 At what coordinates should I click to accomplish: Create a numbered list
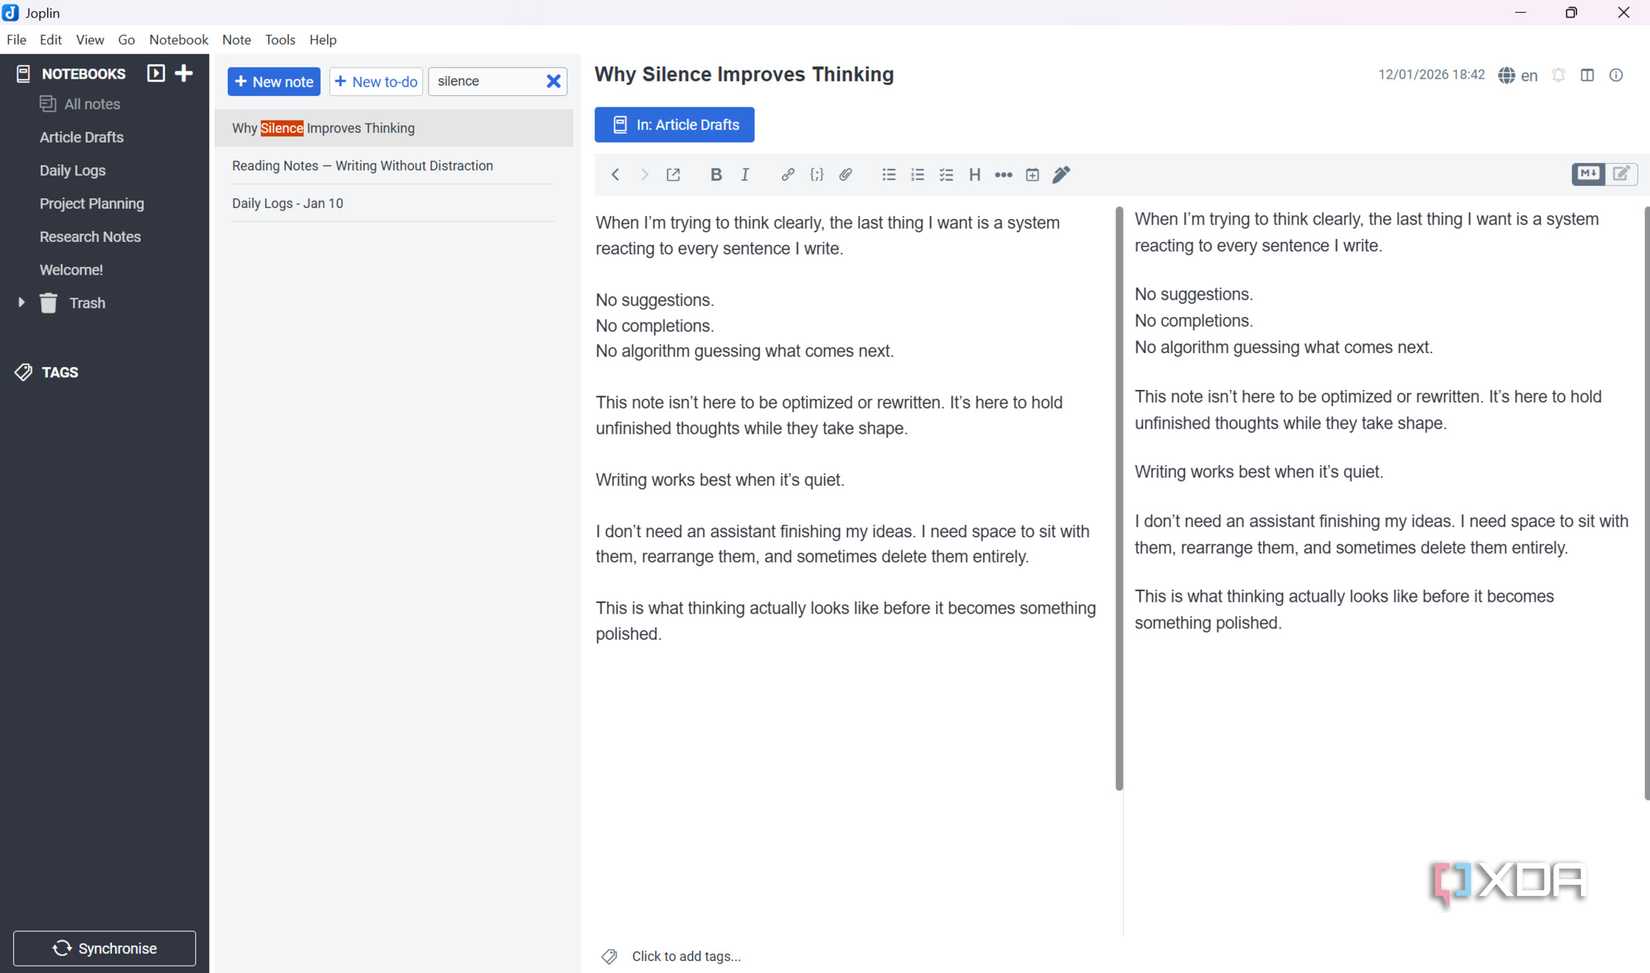pos(918,175)
